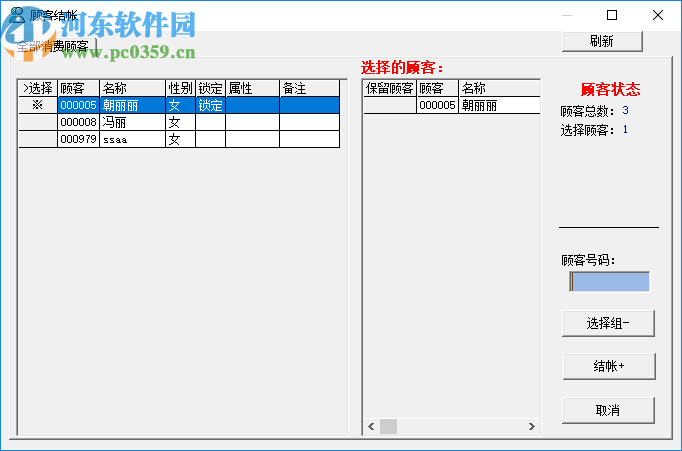
Task: Click the right scroll arrow of horizontal scrollbar
Action: click(x=532, y=427)
